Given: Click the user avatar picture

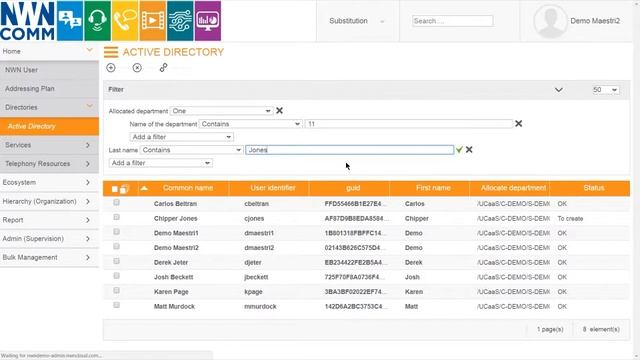Looking at the screenshot, I should pos(550,21).
